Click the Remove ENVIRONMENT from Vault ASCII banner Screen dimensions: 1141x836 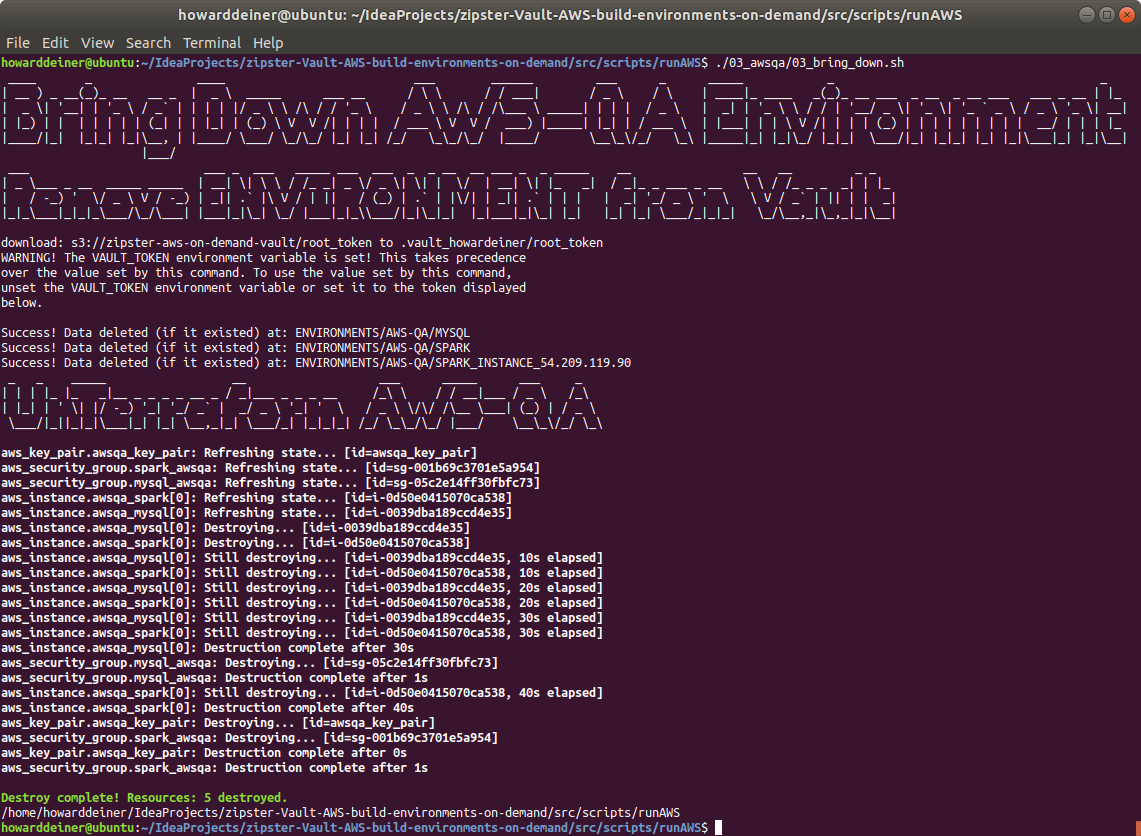click(448, 196)
